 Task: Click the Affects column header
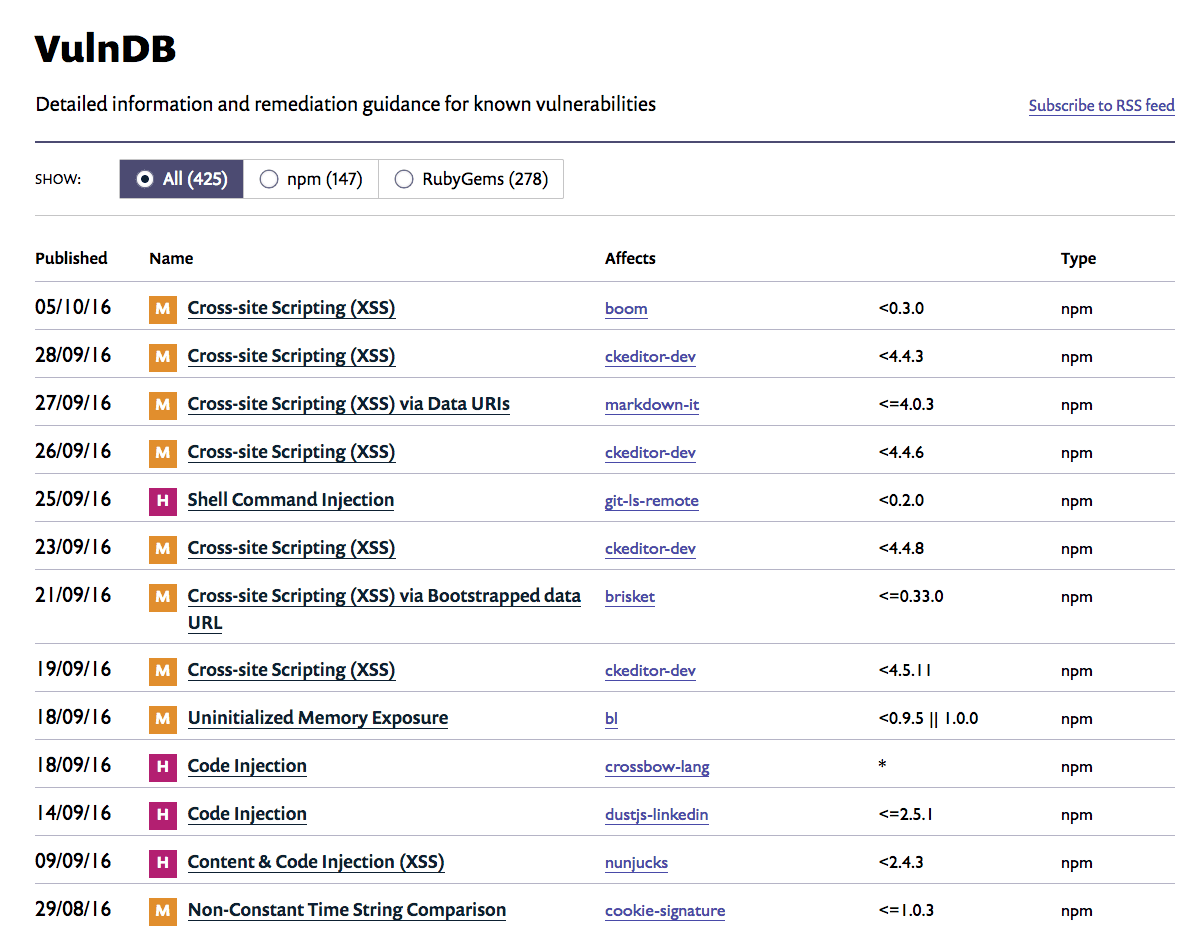(630, 258)
